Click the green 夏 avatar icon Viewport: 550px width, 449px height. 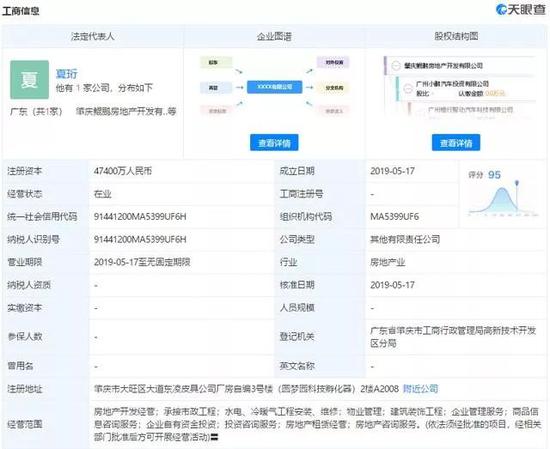29,80
